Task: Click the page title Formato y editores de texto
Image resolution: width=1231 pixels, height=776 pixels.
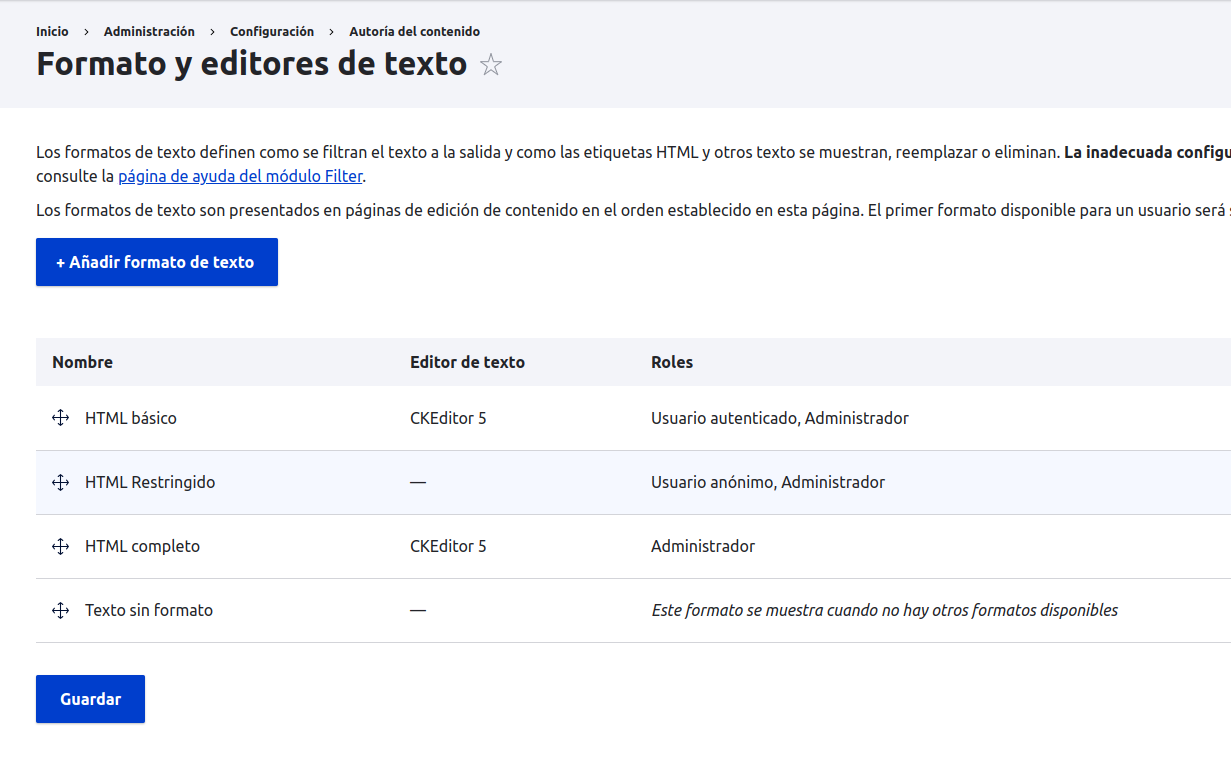Action: coord(252,64)
